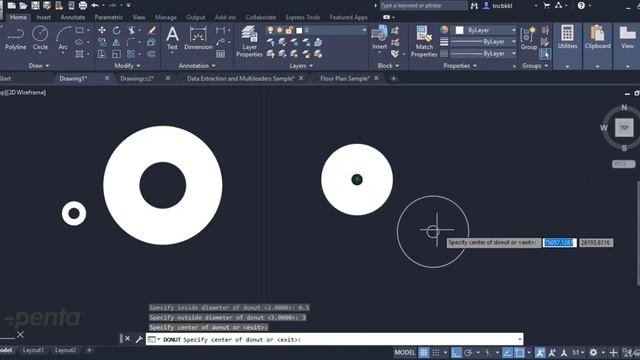
Task: Click the Rotate tool icon
Action: (116, 30)
